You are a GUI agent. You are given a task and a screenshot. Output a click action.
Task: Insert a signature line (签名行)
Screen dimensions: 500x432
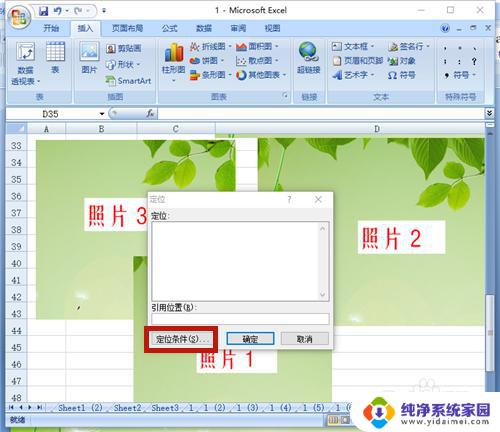click(409, 46)
